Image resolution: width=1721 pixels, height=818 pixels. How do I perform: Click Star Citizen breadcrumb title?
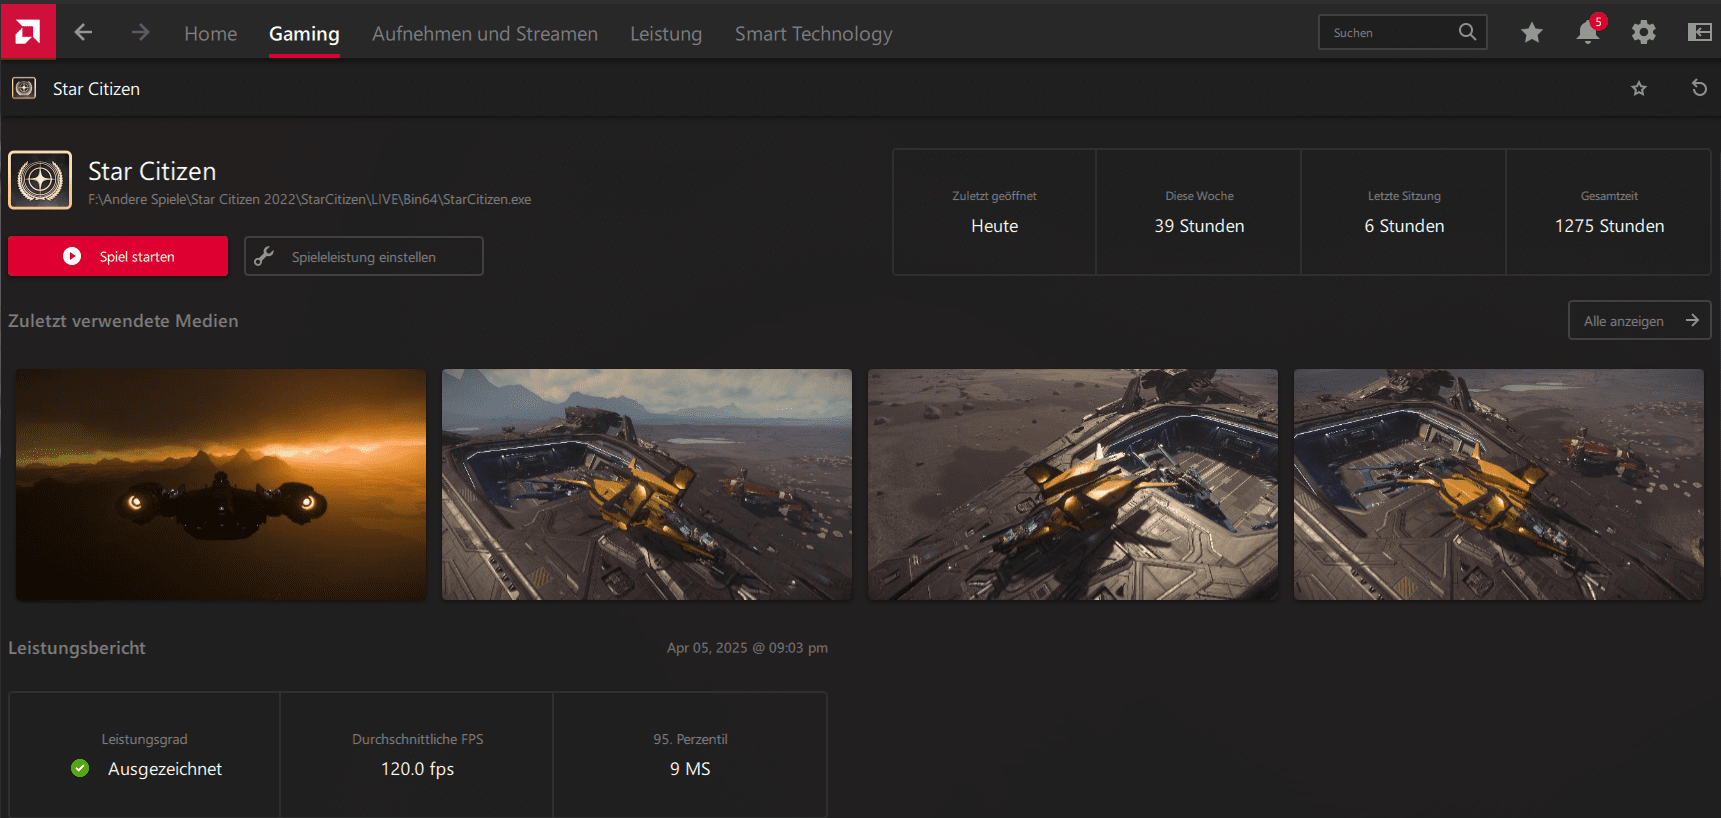click(x=96, y=89)
